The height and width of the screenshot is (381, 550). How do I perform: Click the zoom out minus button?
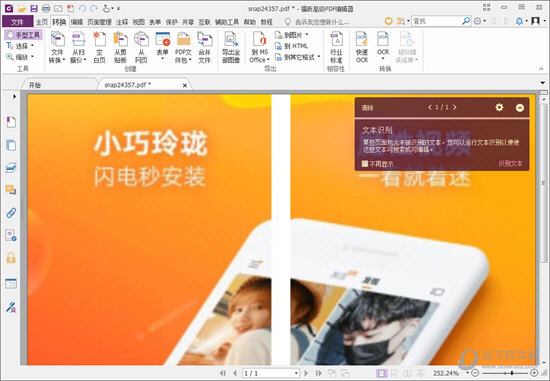pos(475,373)
